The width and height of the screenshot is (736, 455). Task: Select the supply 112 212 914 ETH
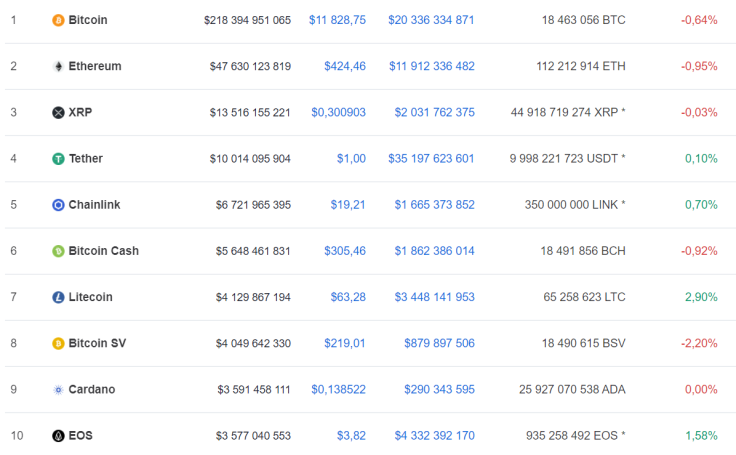[581, 66]
